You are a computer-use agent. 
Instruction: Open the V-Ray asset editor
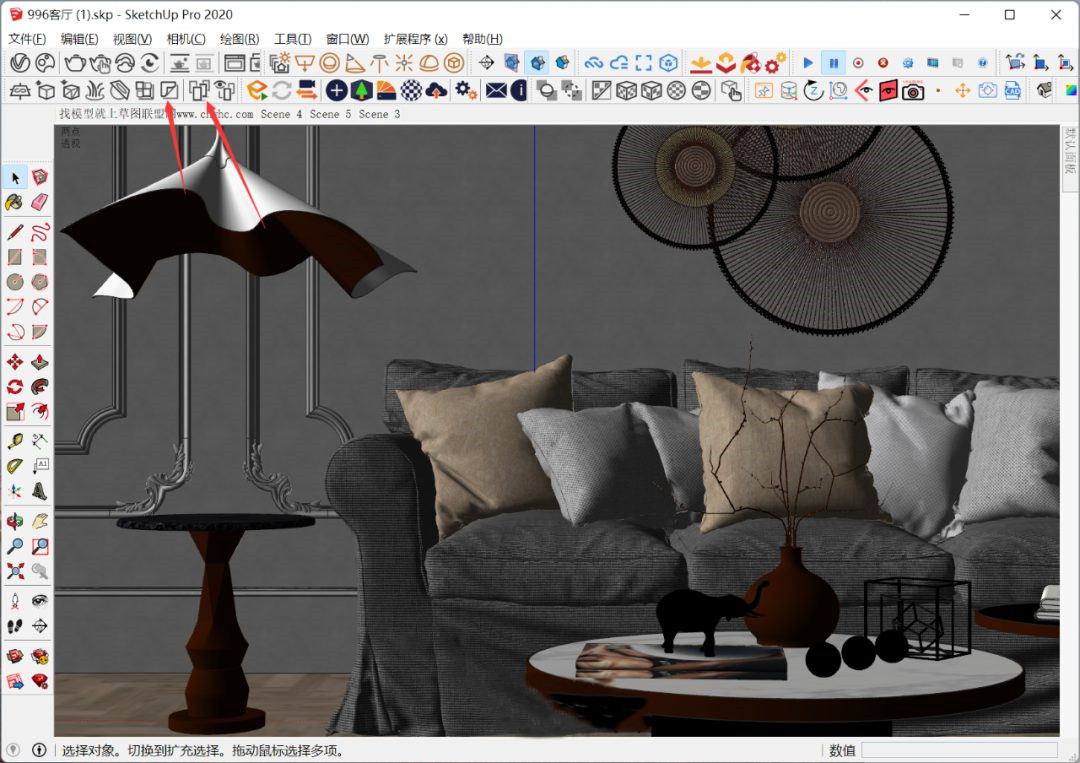[19, 63]
